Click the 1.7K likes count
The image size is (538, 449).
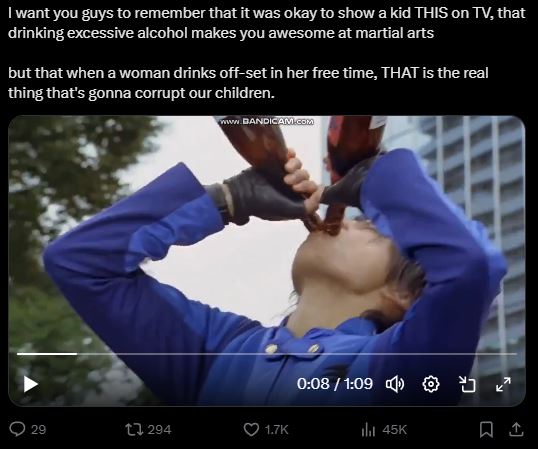276,429
